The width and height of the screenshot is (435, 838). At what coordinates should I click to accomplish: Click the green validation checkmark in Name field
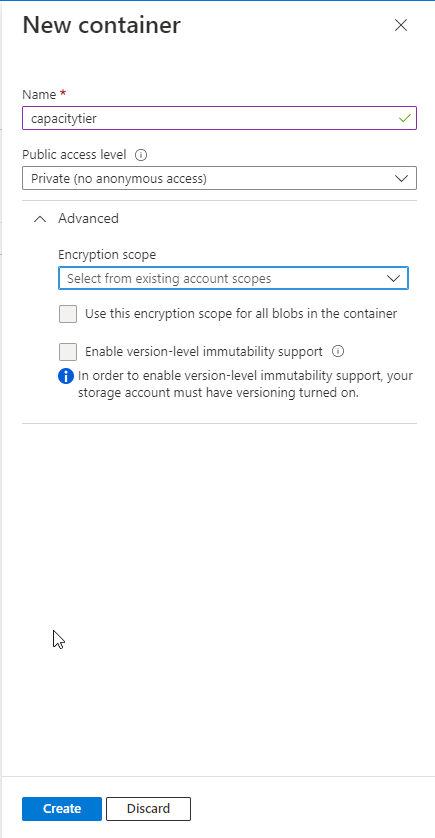[405, 118]
